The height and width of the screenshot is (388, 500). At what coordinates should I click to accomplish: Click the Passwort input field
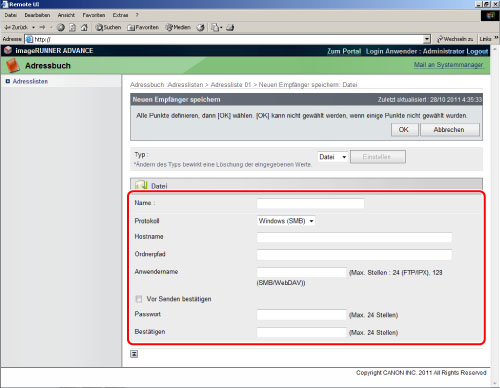(x=302, y=315)
